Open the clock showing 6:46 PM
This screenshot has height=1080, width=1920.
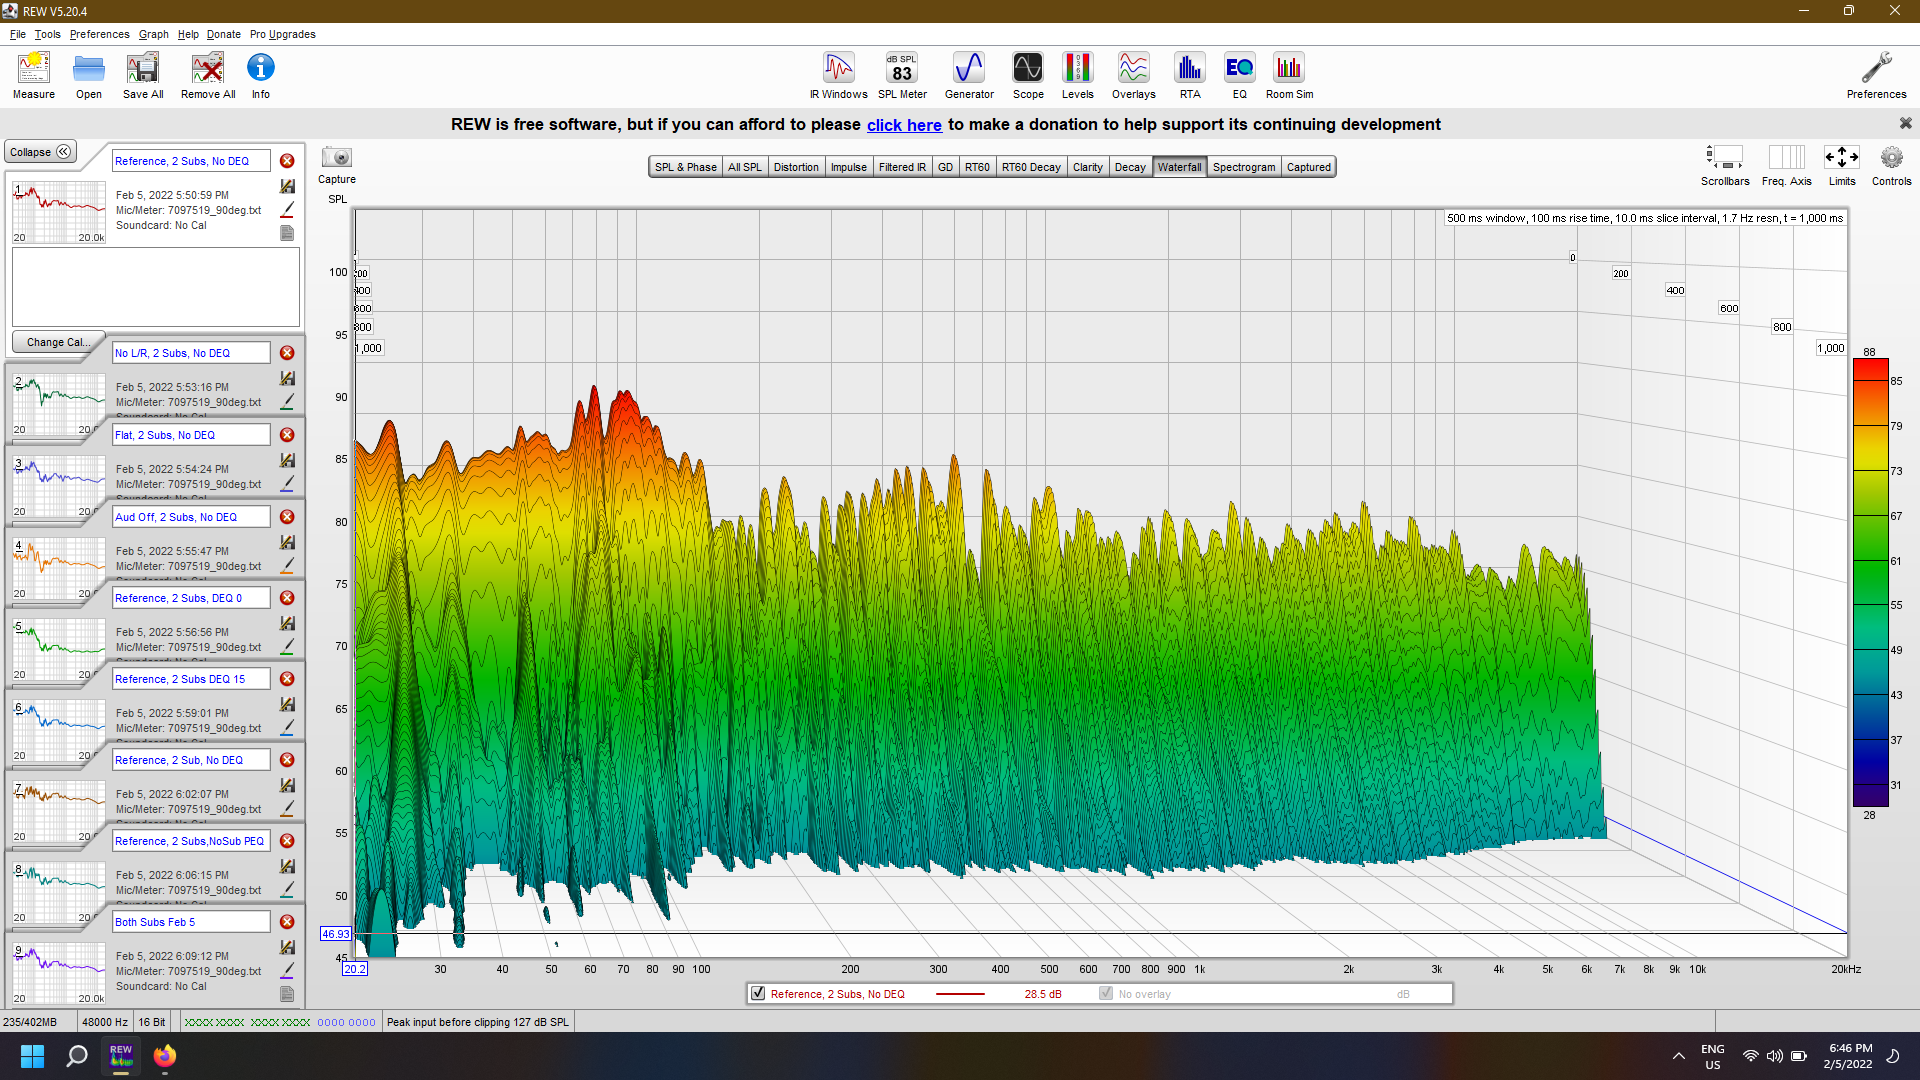pos(1850,1056)
